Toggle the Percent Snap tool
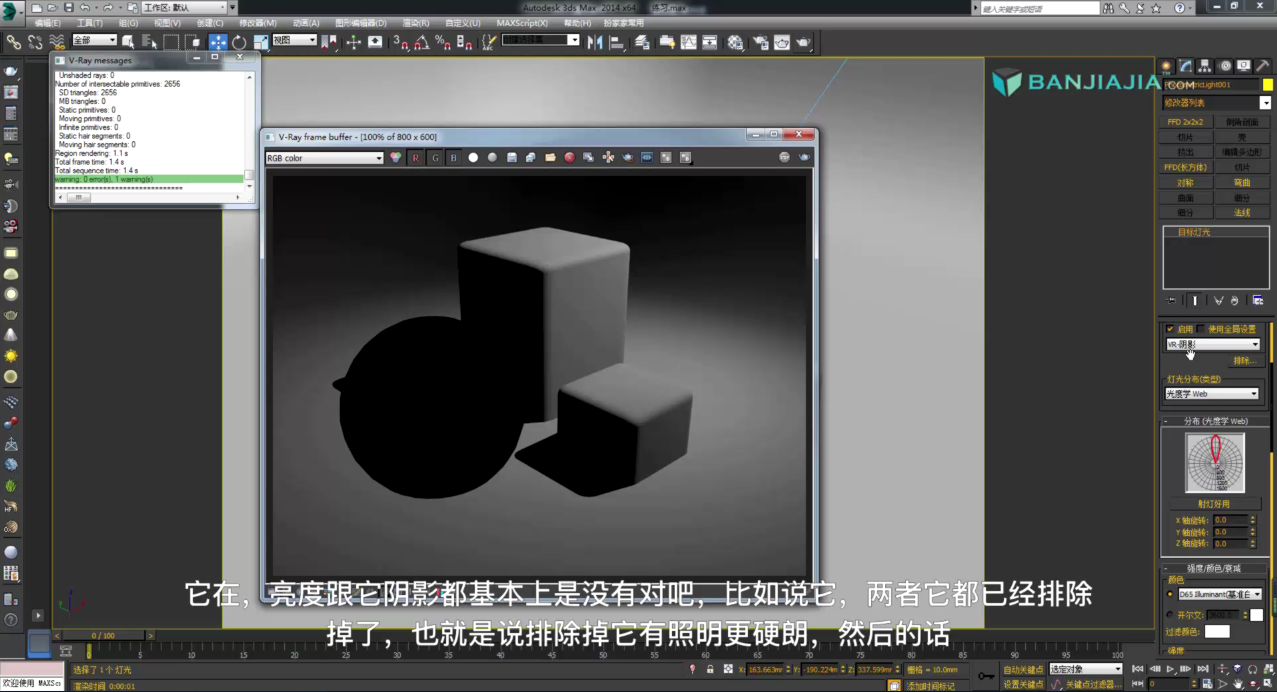Image resolution: width=1277 pixels, height=692 pixels. tap(443, 42)
